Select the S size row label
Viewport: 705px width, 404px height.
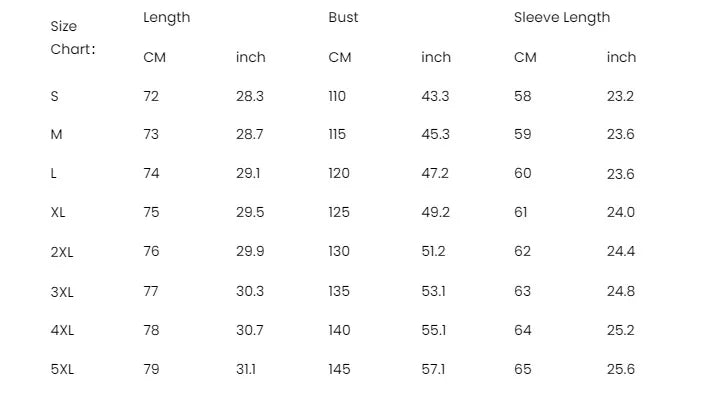click(54, 96)
